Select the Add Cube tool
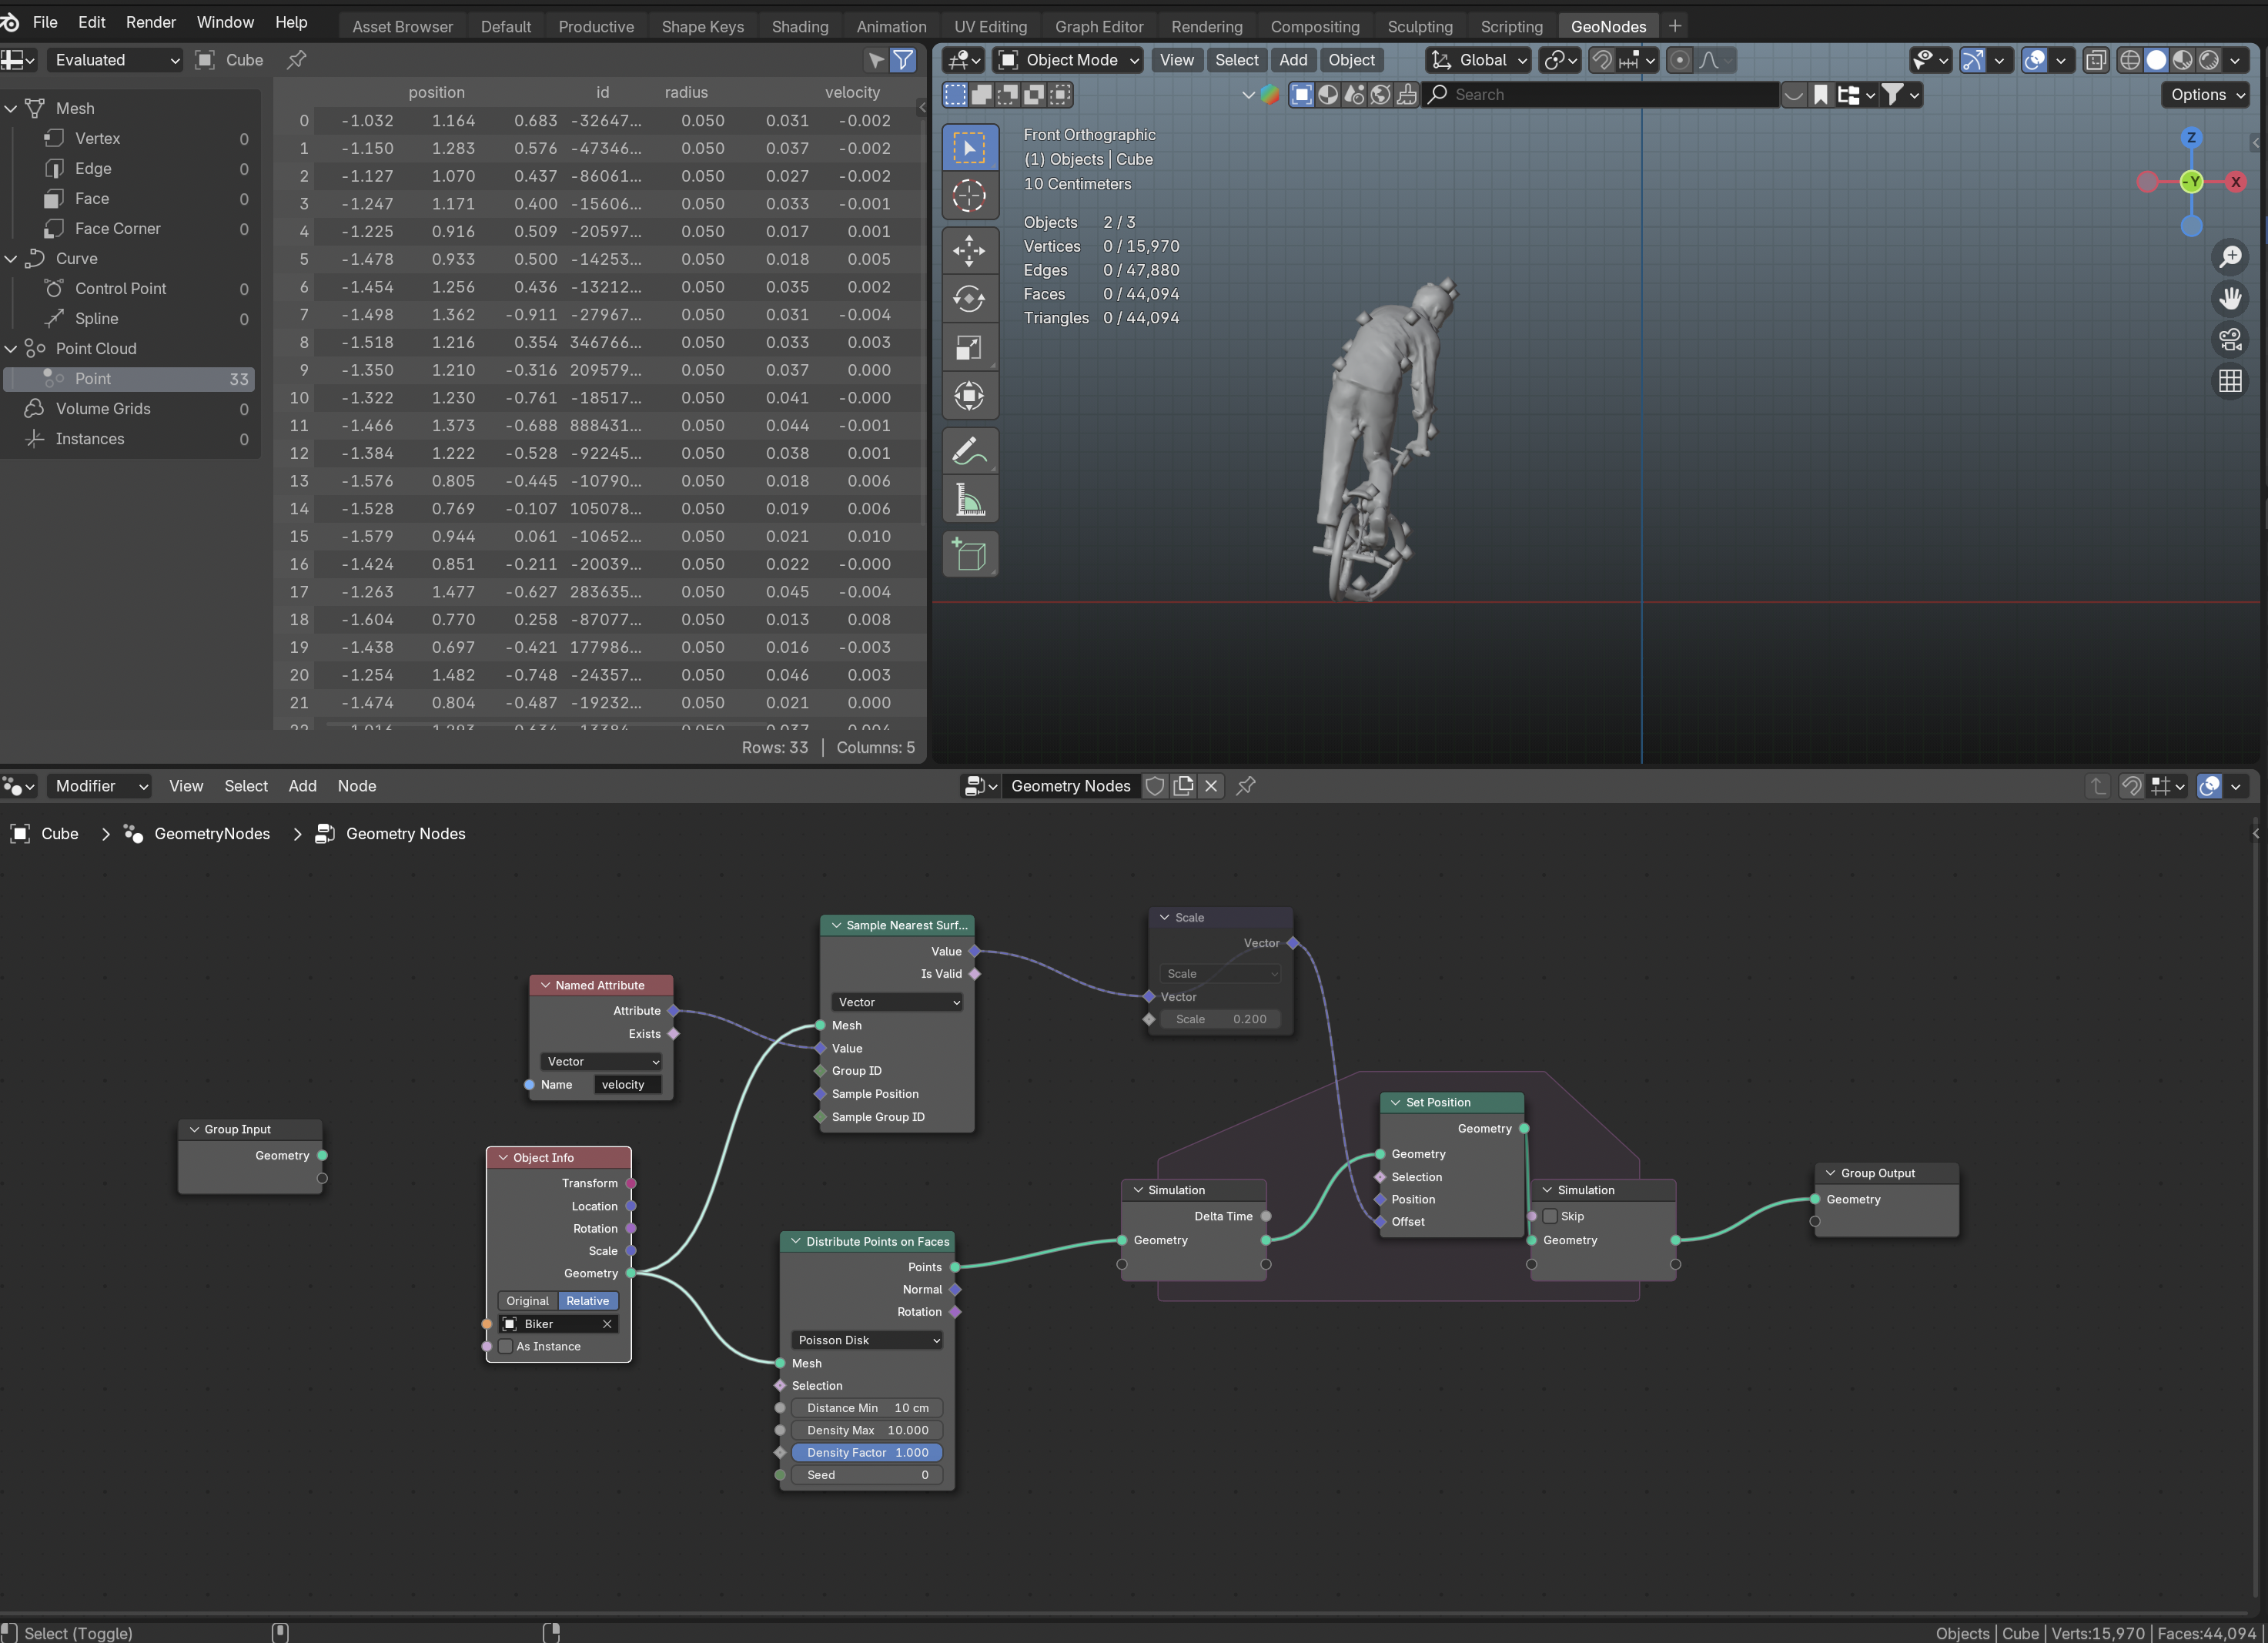 point(969,555)
